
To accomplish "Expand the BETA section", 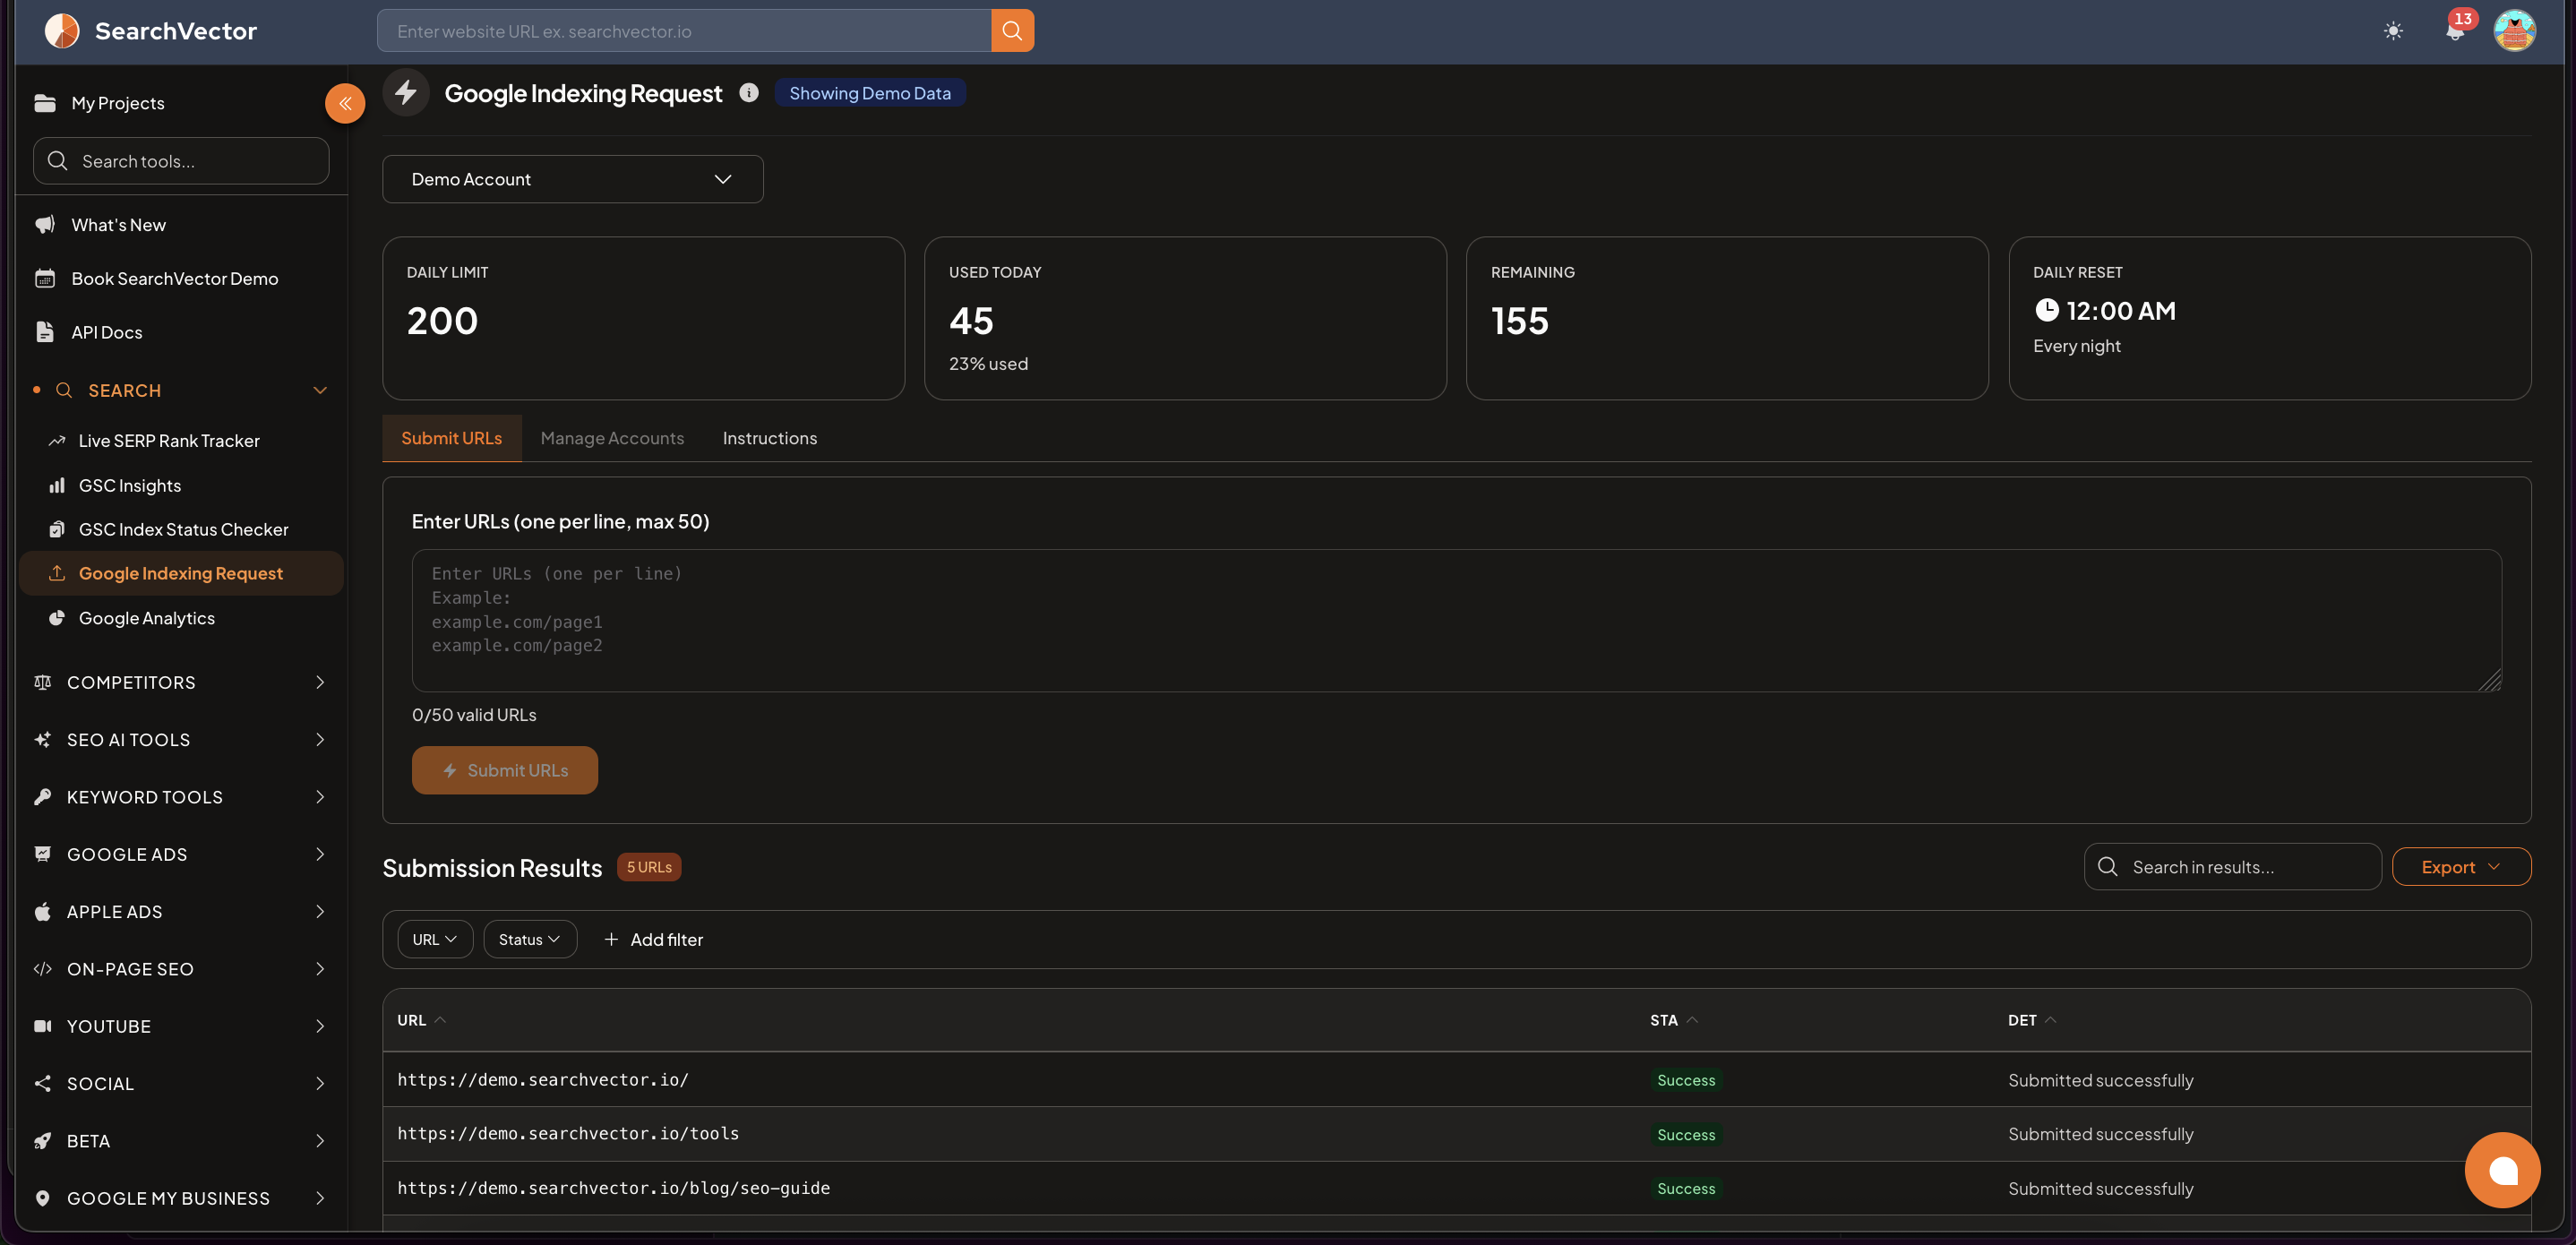I will pyautogui.click(x=320, y=1141).
